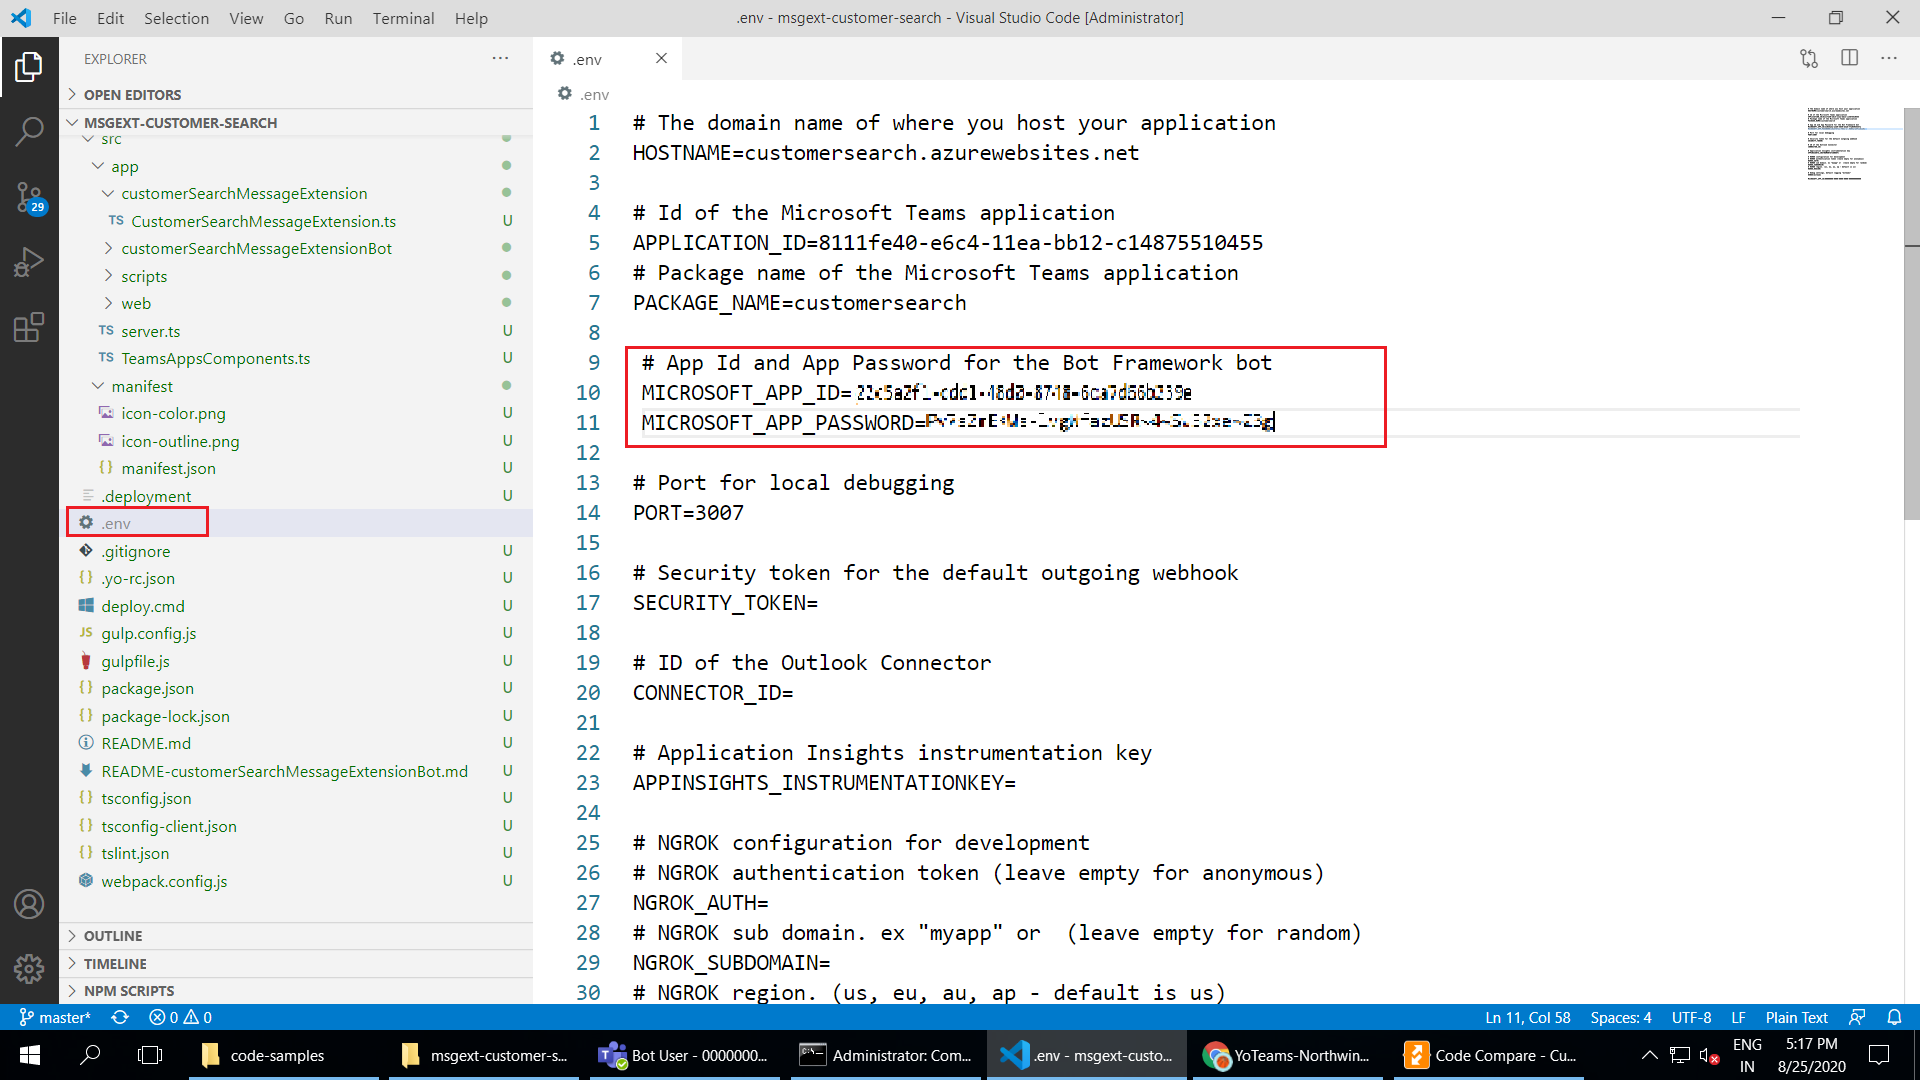The height and width of the screenshot is (1080, 1920).
Task: Expand the OPEN EDITORS section
Action: click(x=132, y=94)
